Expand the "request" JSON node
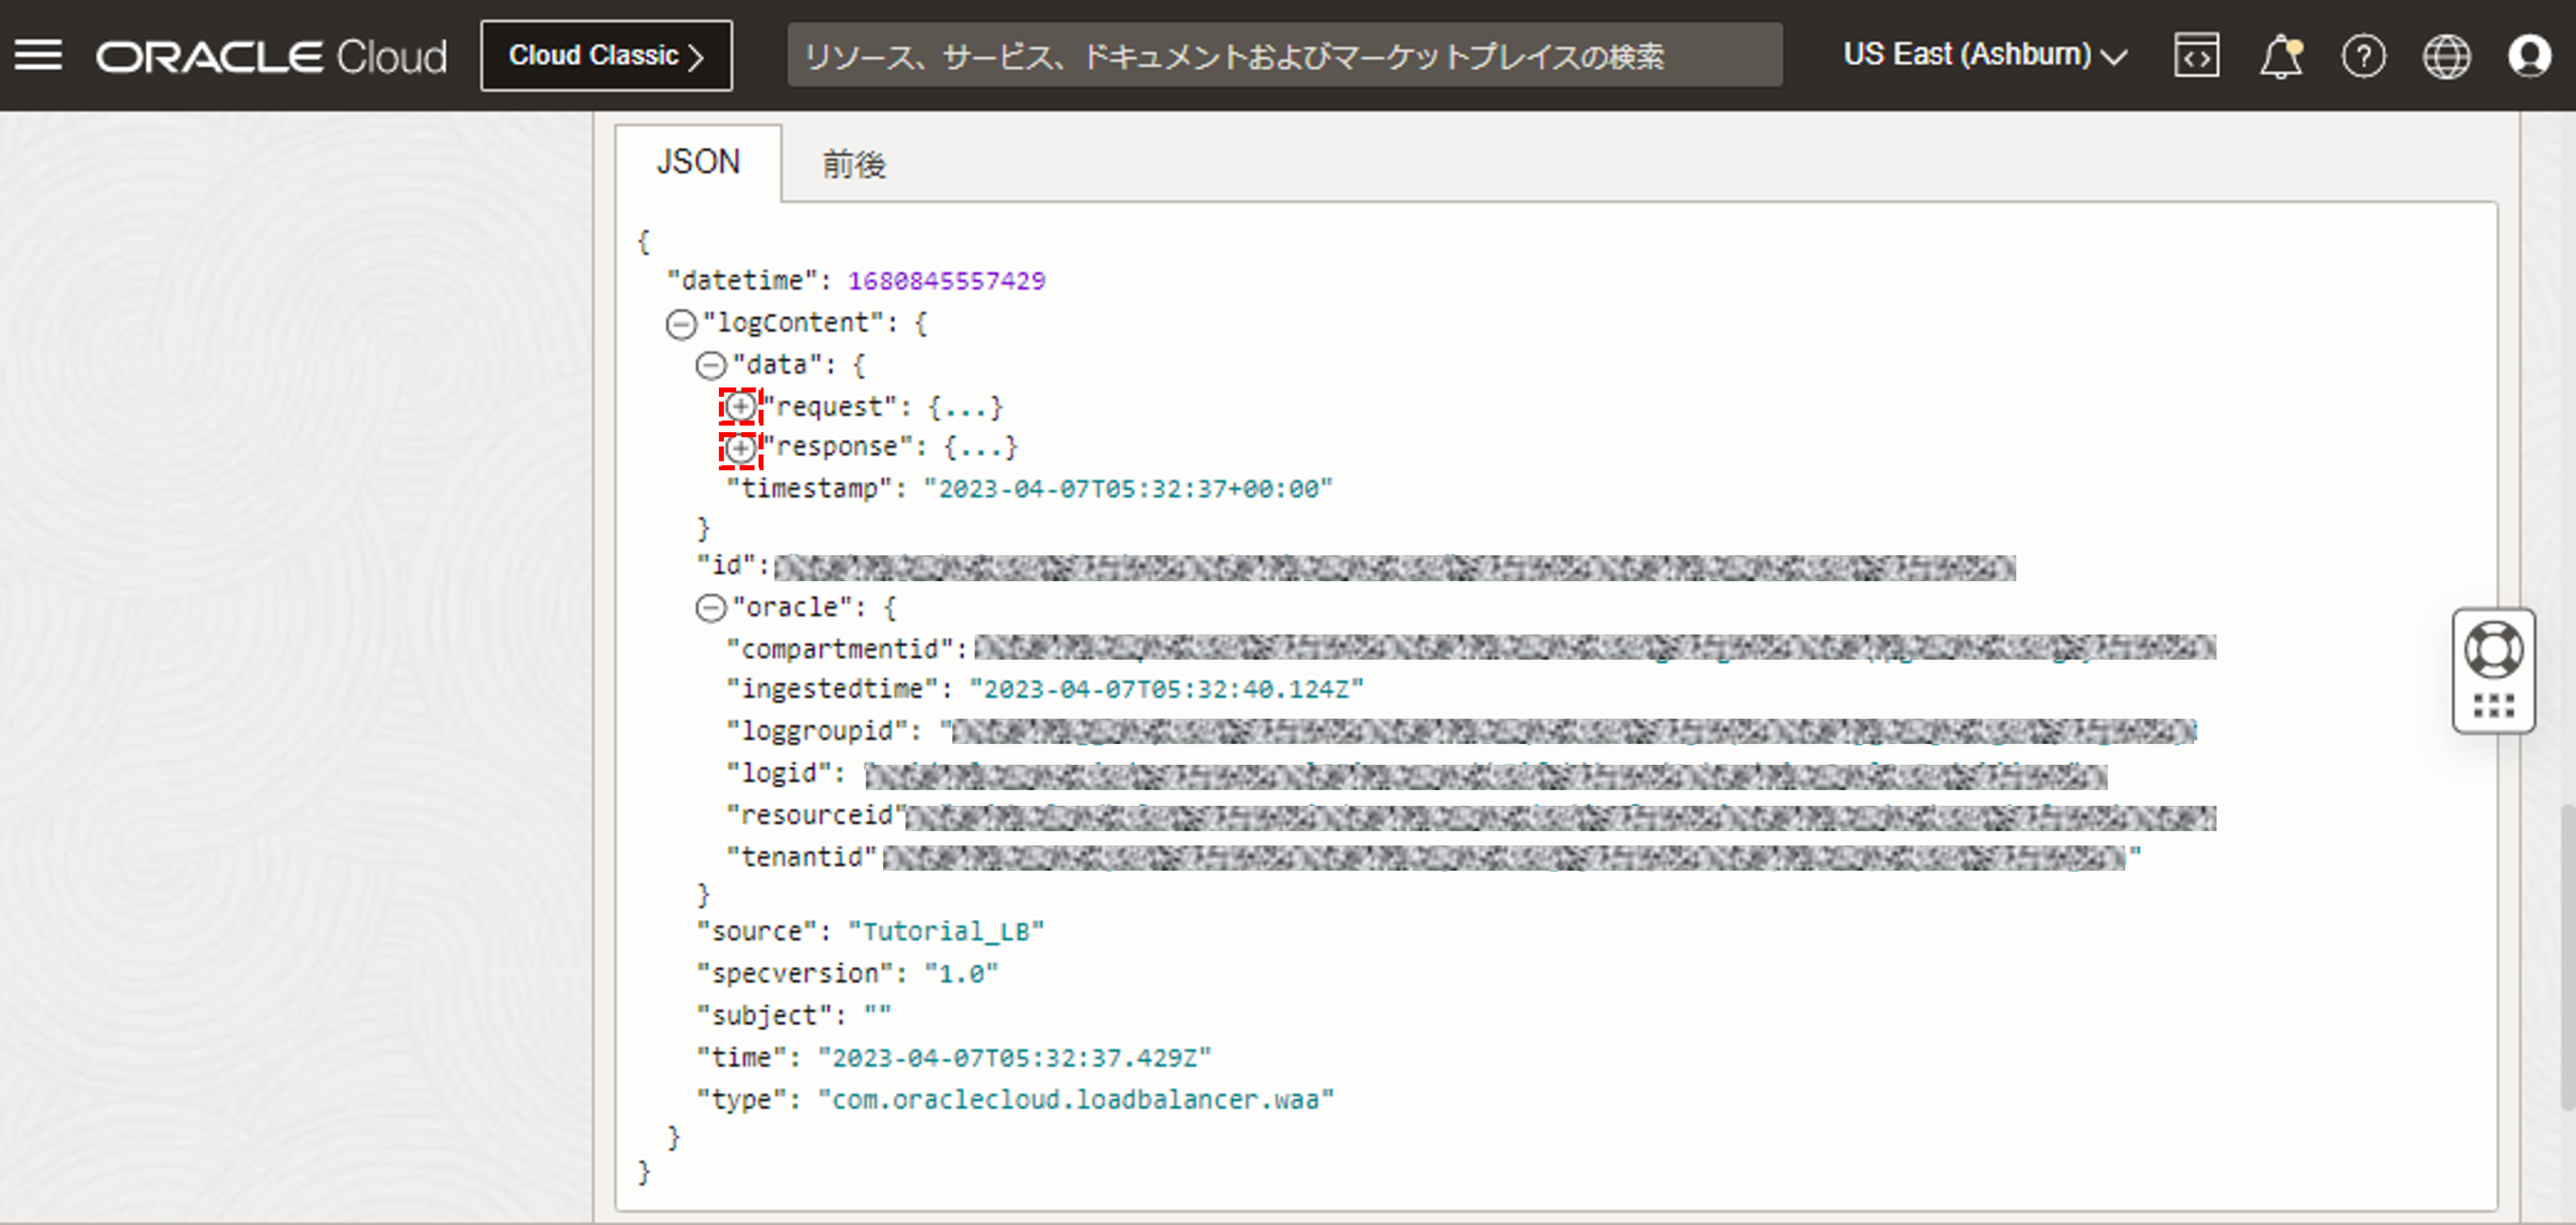Image resolution: width=2576 pixels, height=1225 pixels. click(x=740, y=407)
